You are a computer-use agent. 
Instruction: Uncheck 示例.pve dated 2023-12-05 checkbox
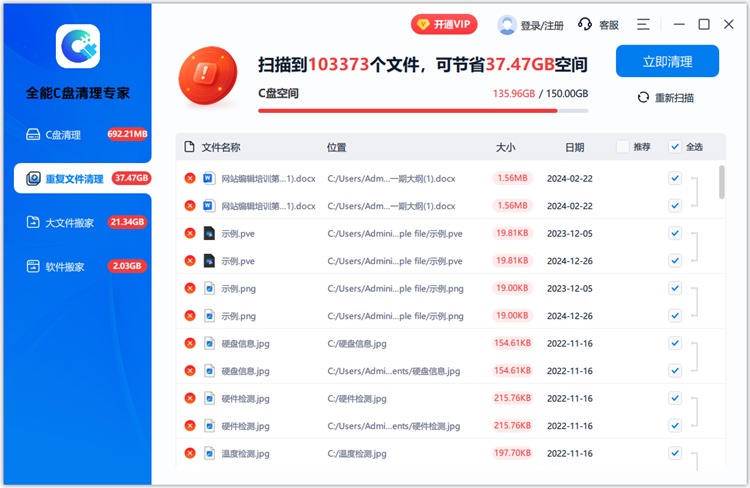675,233
